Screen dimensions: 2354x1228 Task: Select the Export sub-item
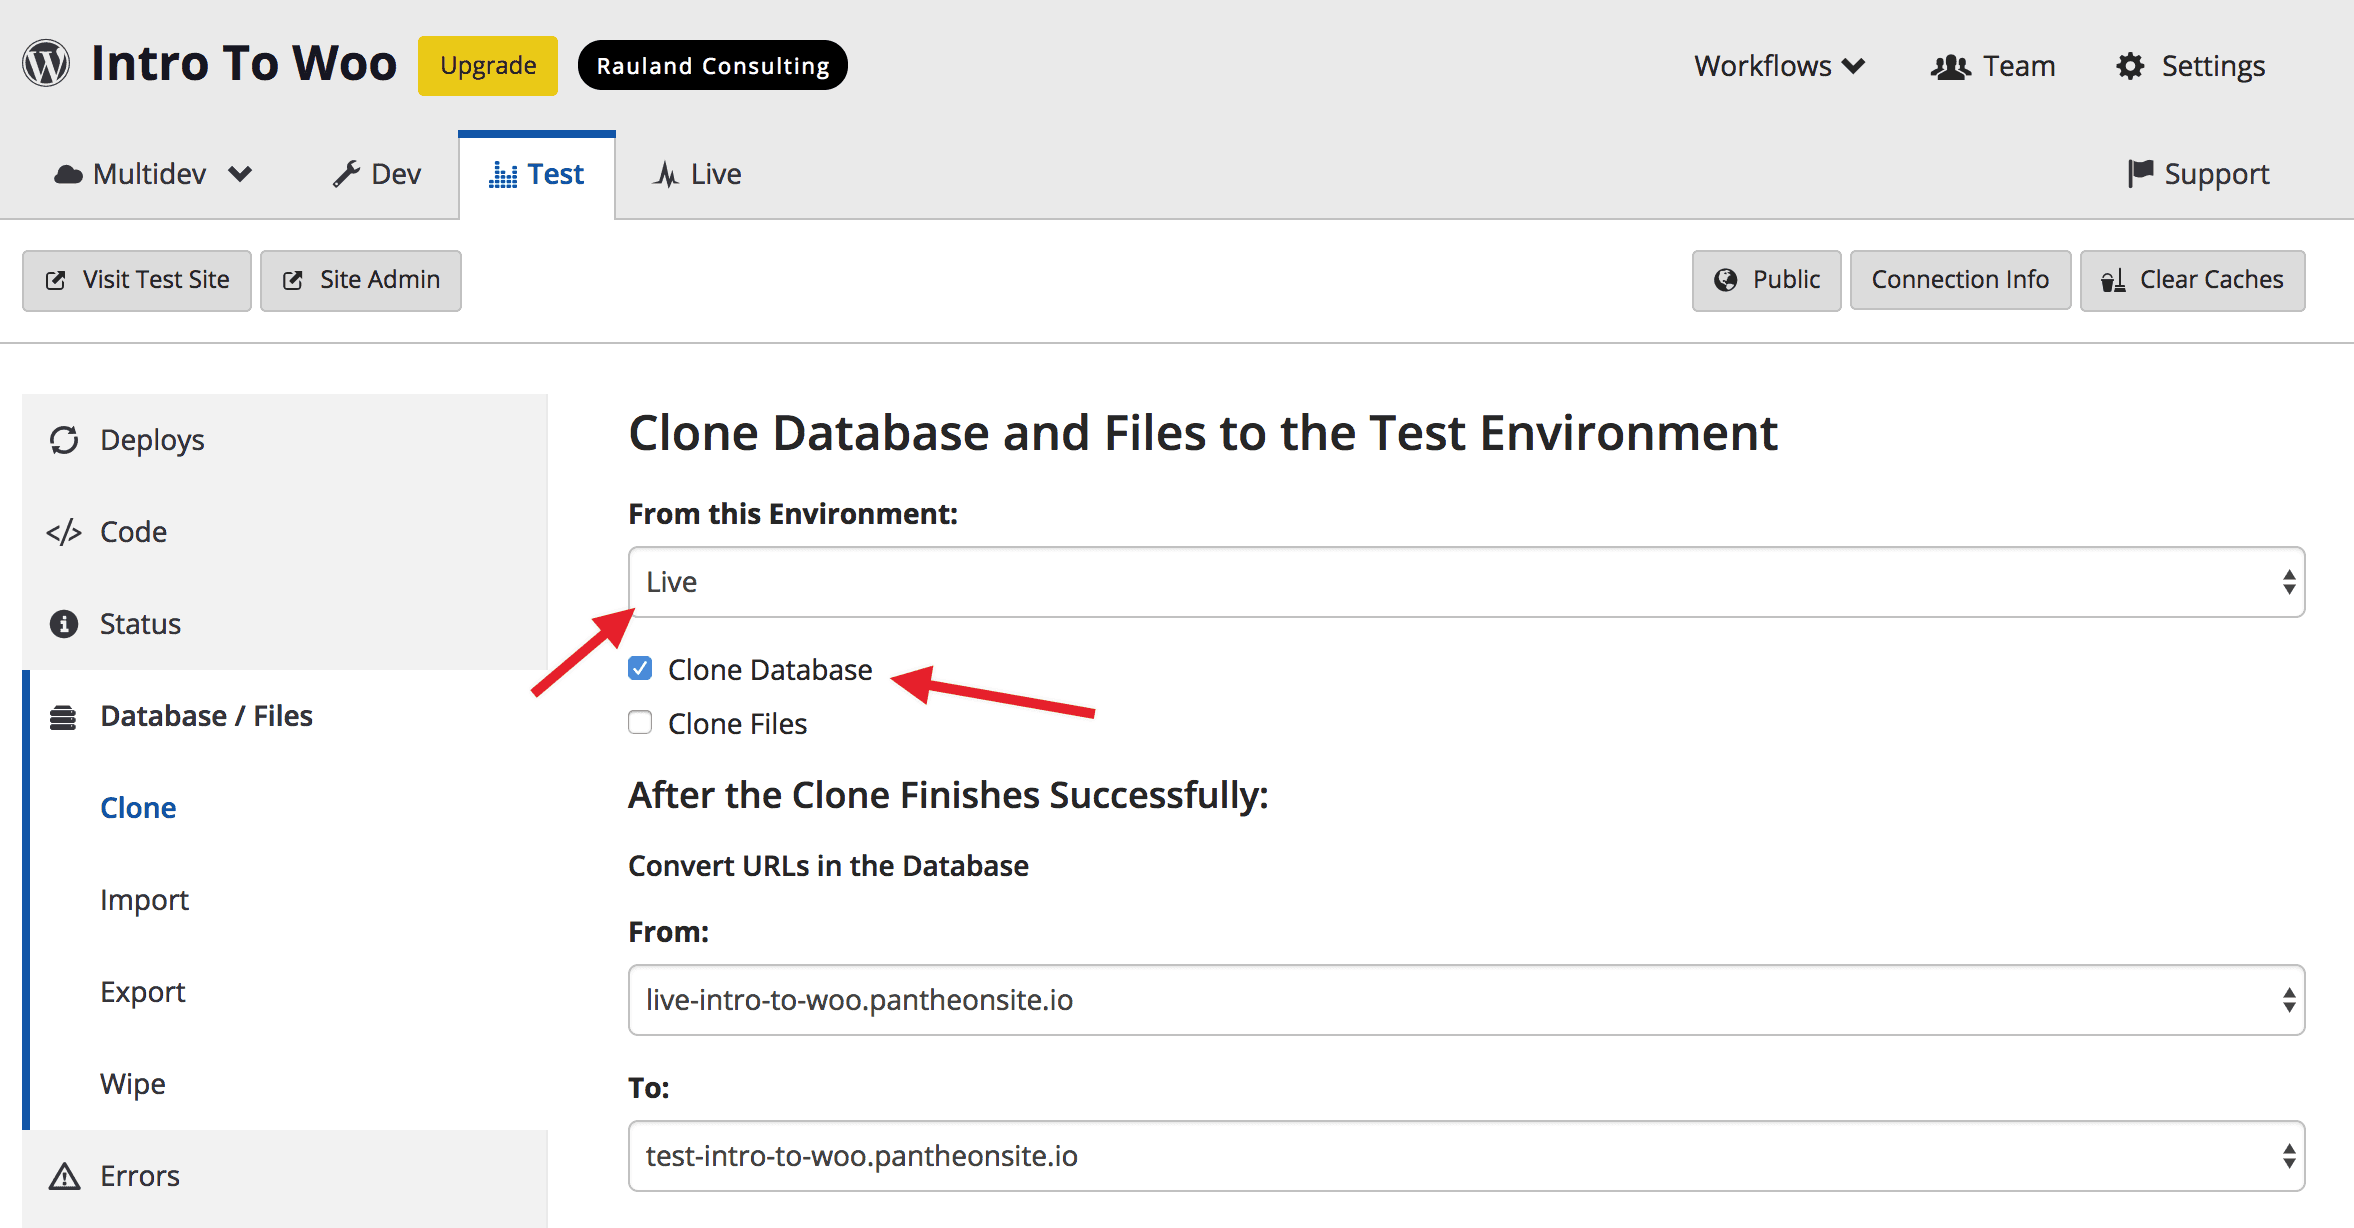click(x=143, y=992)
